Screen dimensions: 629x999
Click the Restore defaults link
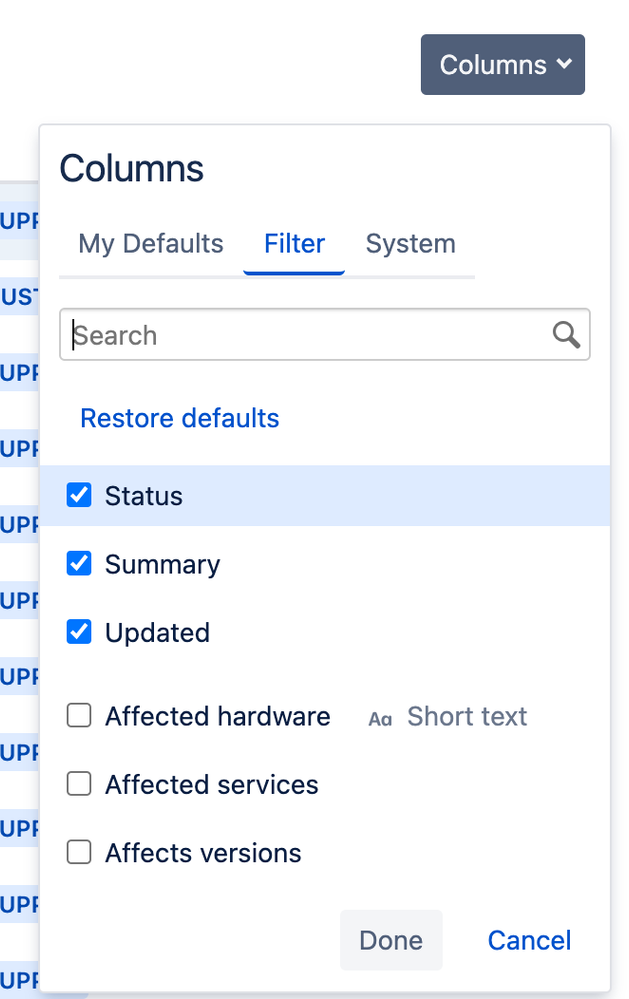(x=180, y=419)
